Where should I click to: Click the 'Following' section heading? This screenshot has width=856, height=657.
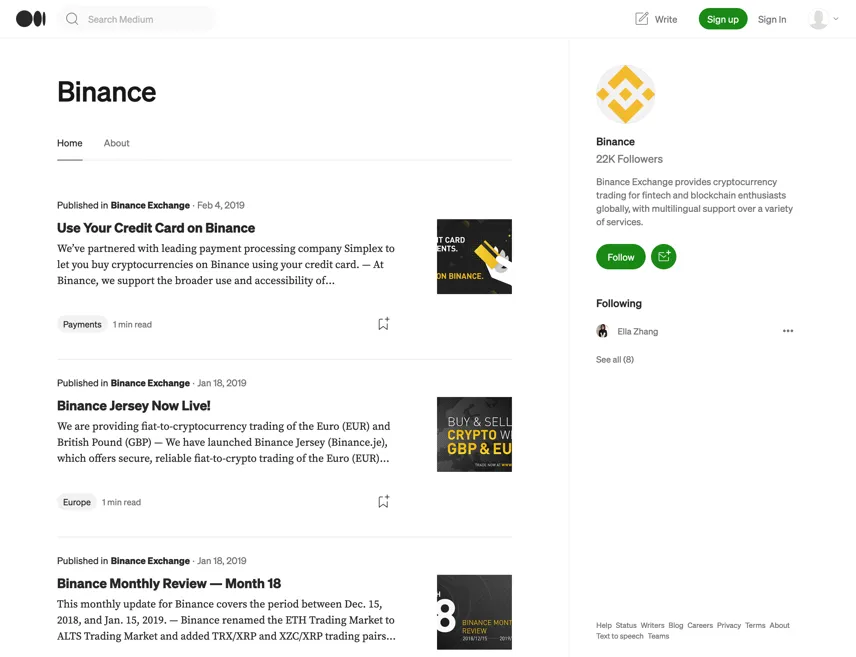619,303
